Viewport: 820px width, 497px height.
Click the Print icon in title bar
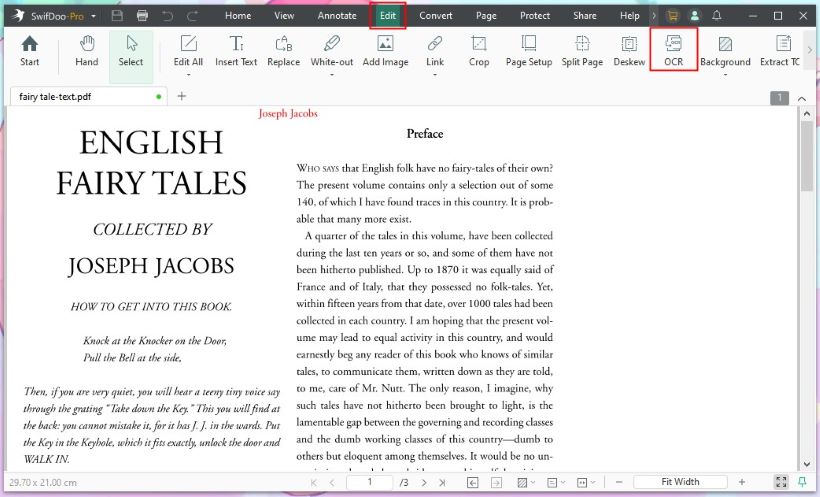click(142, 16)
